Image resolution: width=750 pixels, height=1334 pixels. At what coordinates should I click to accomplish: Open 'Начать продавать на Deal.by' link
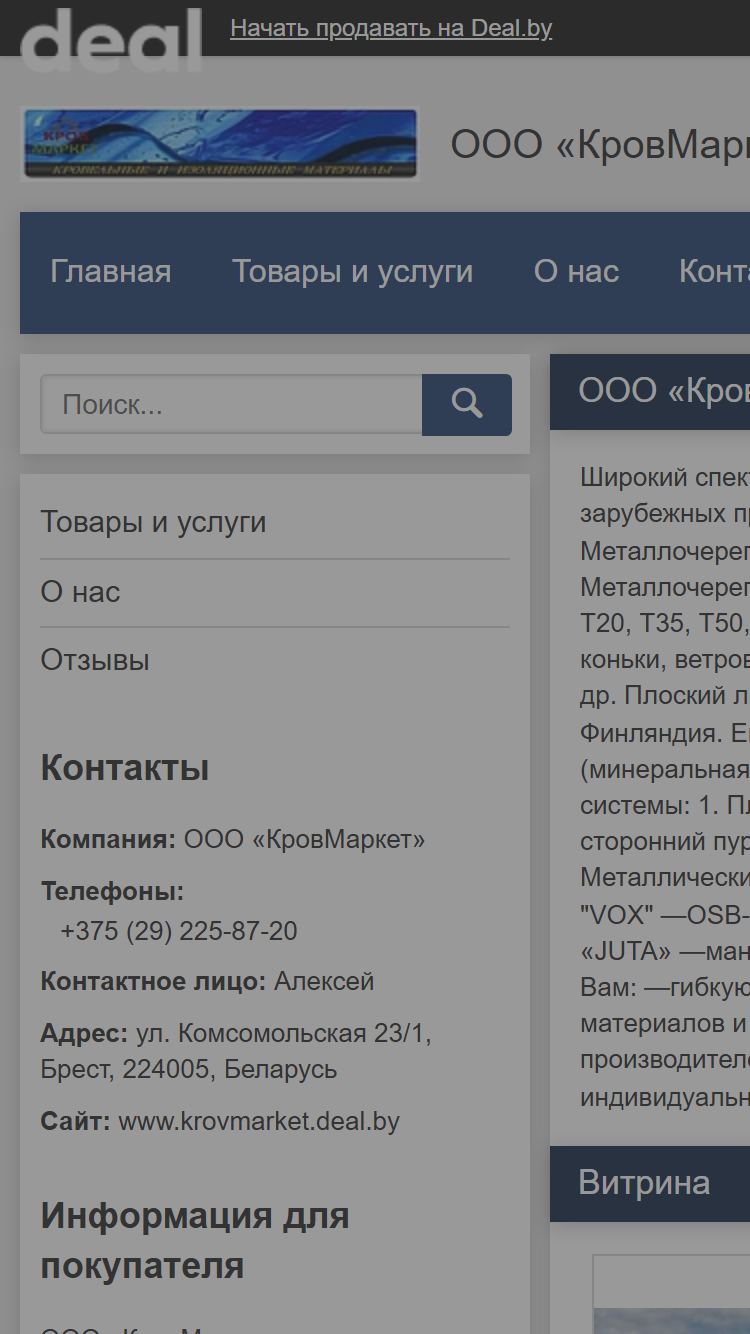coord(391,28)
